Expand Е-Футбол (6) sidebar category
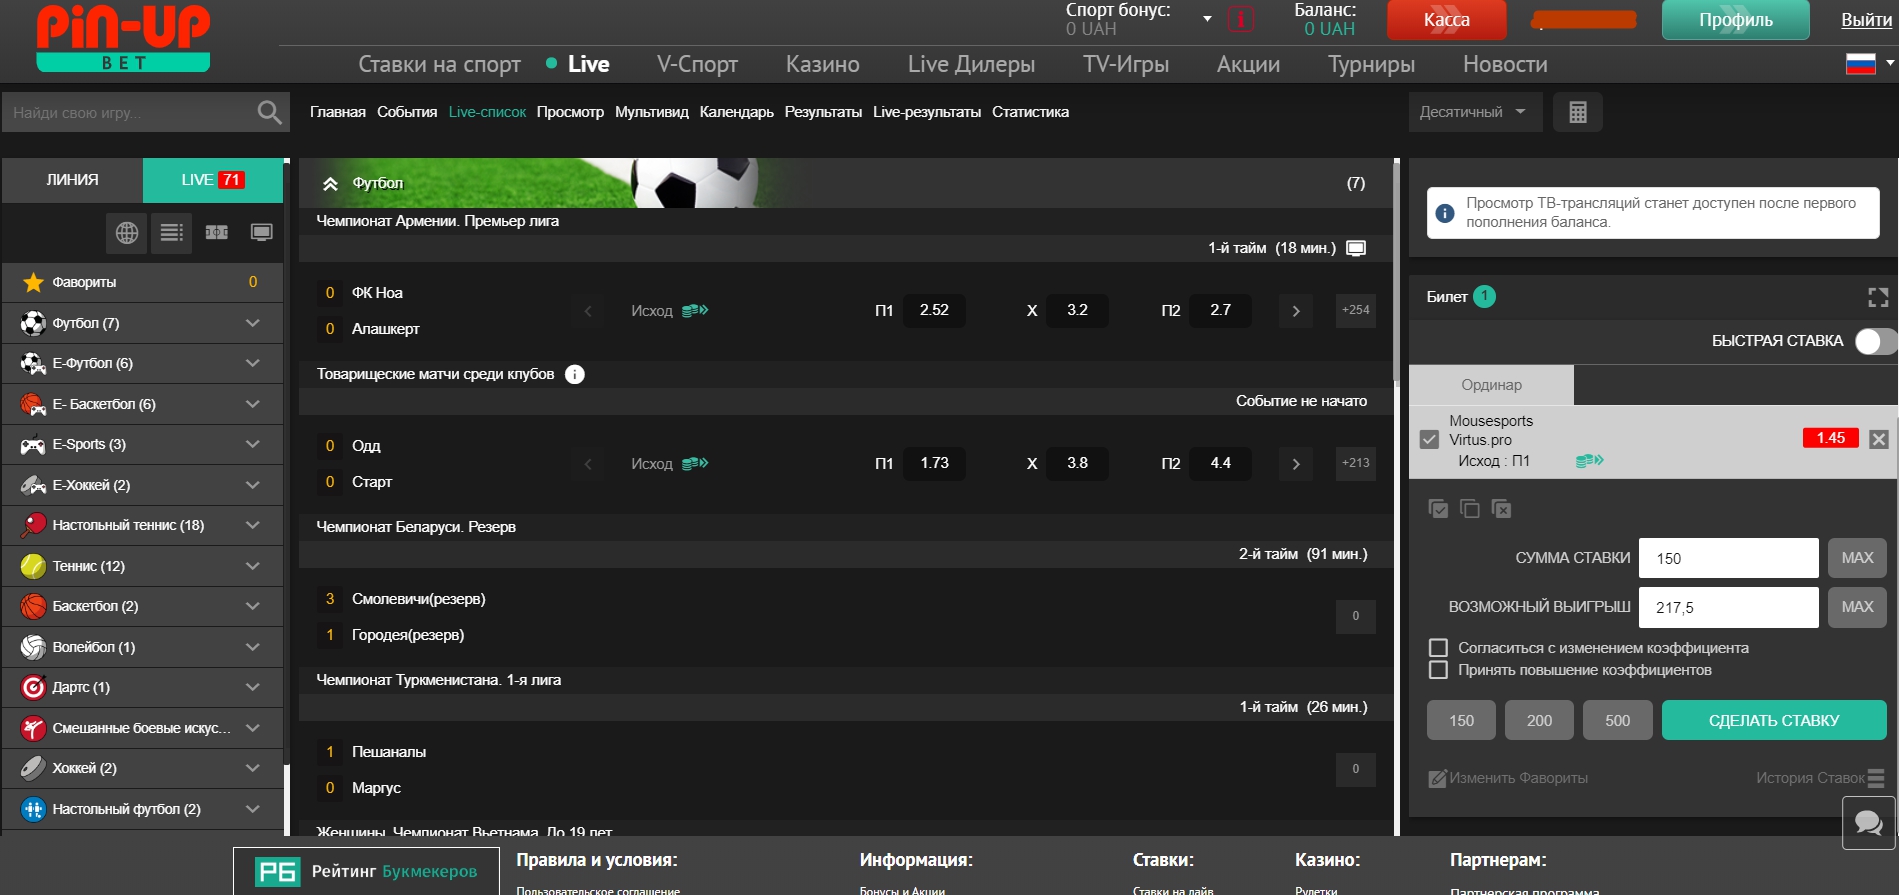The width and height of the screenshot is (1899, 895). (142, 364)
